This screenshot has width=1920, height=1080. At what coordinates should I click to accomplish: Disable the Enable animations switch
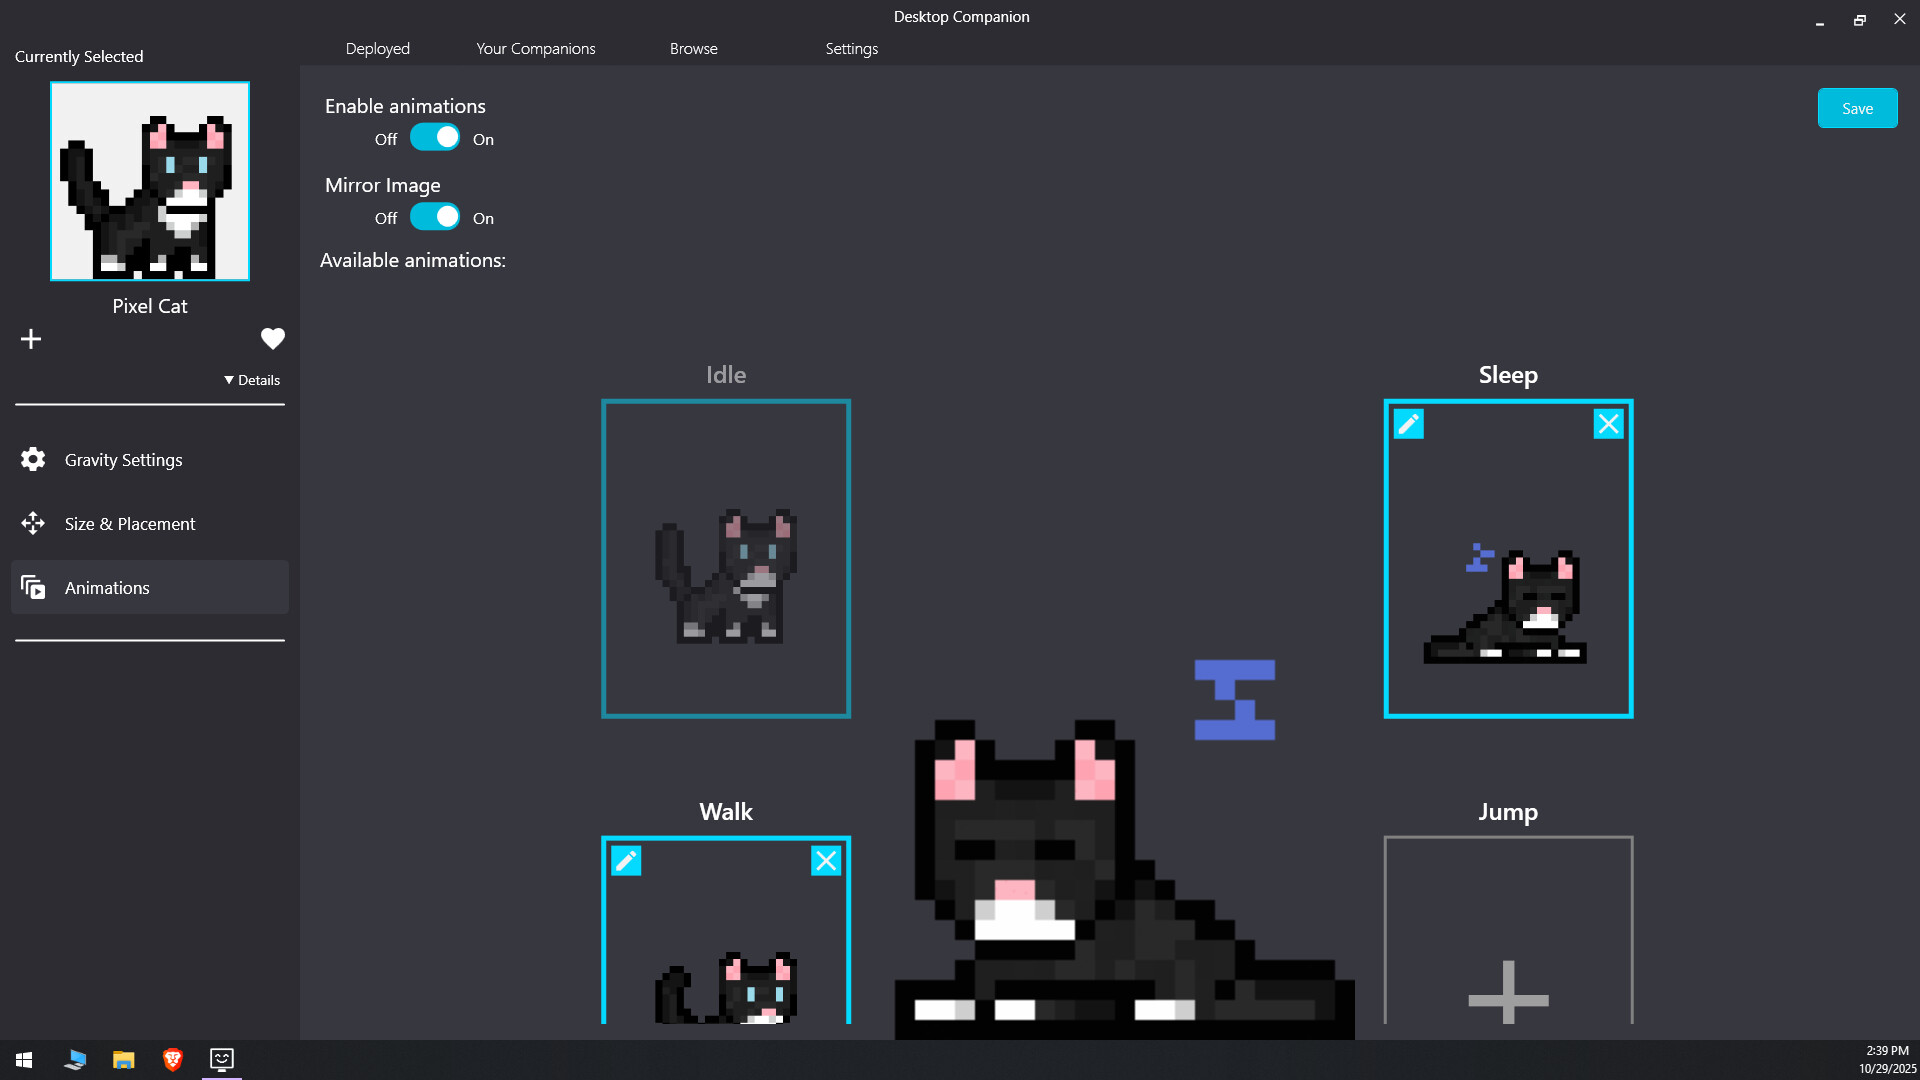[436, 137]
